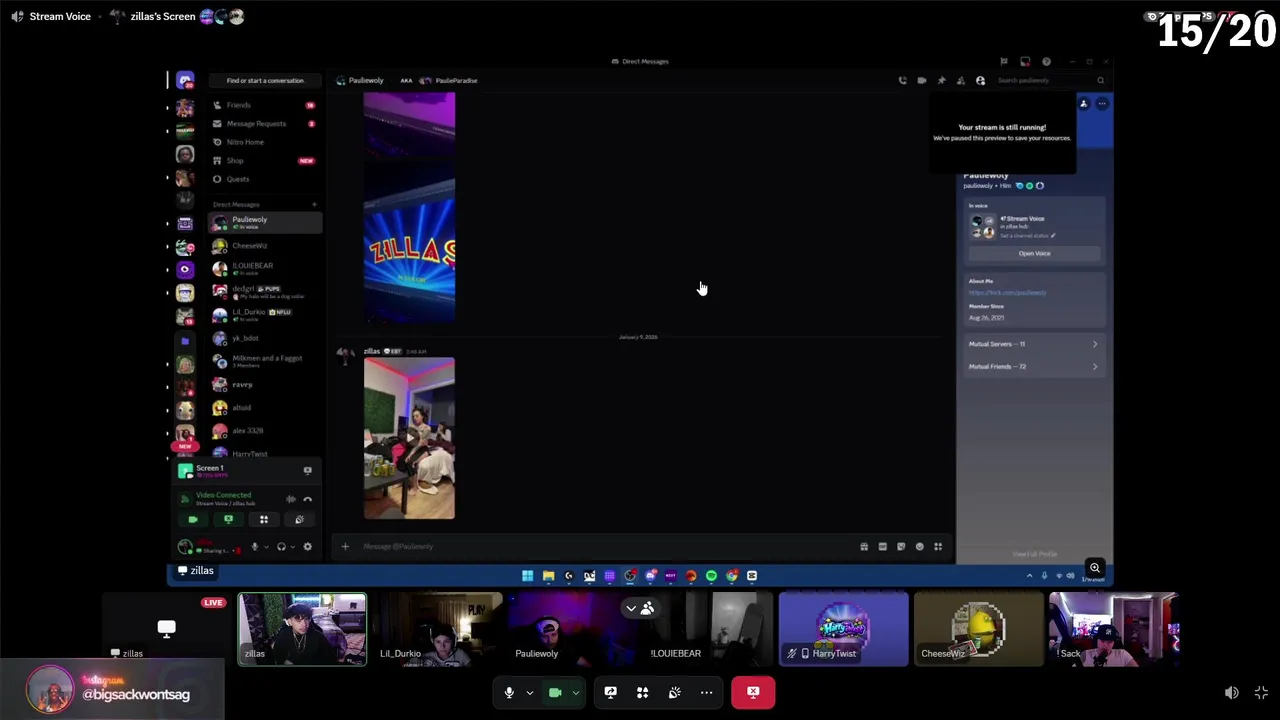Viewport: 1280px width, 720px height.
Task: Expand microphone input options in shared Discord
Action: click(265, 547)
